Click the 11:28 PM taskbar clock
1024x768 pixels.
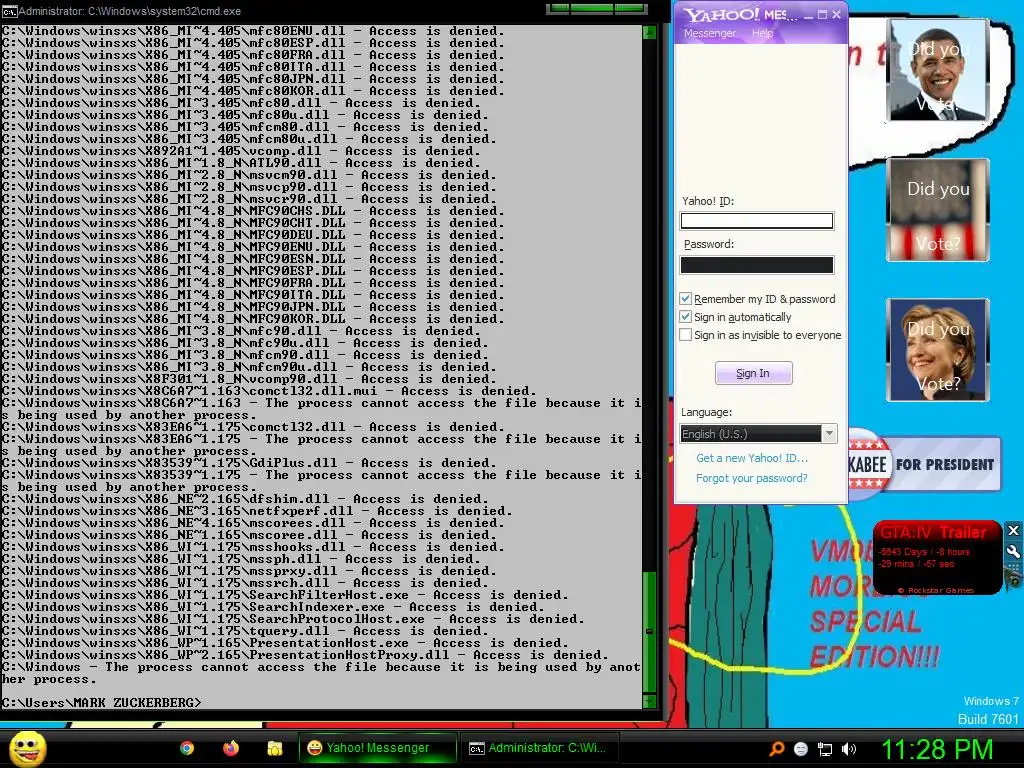(937, 749)
